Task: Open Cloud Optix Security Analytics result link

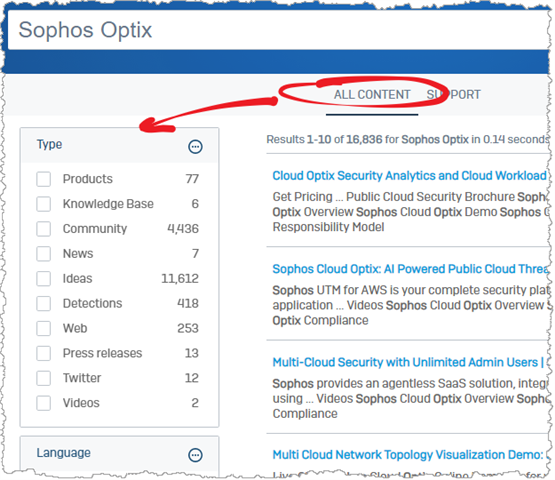Action: coord(410,176)
